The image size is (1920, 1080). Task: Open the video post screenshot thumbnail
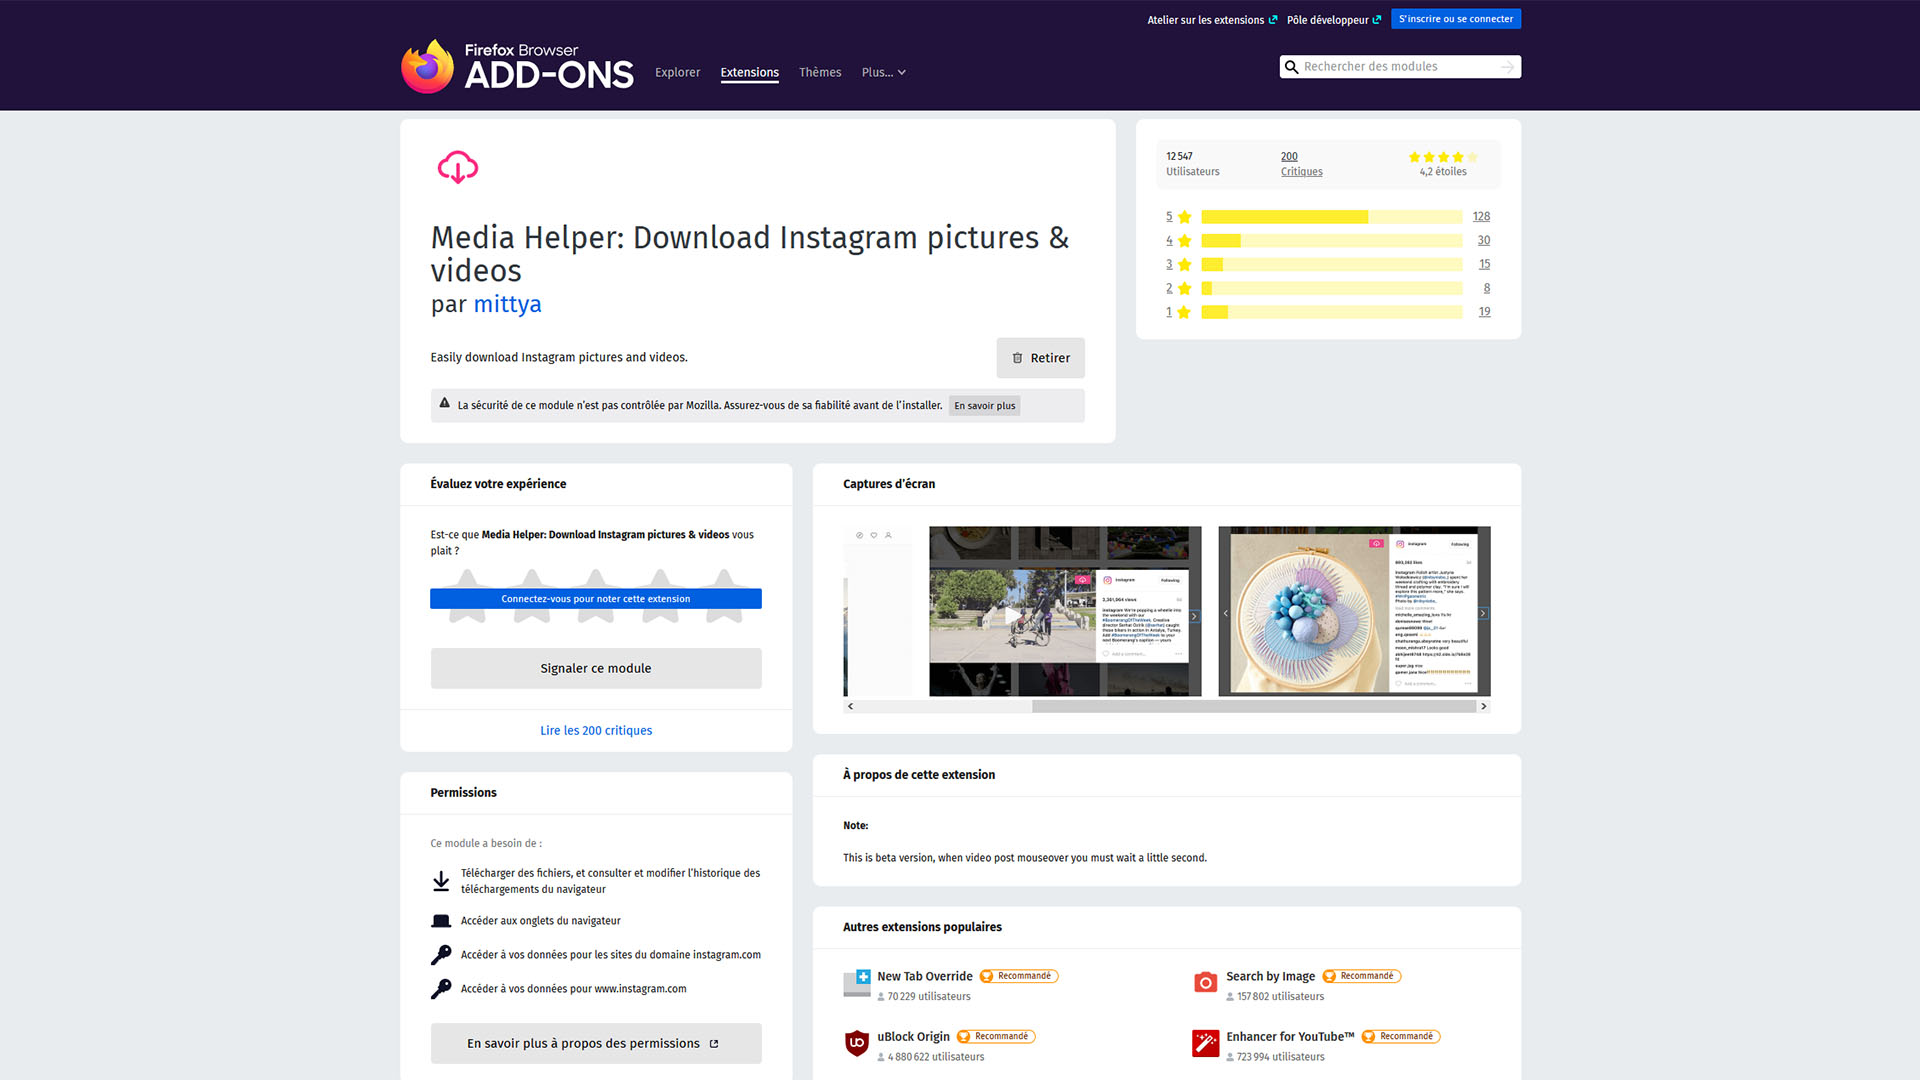coord(1065,611)
